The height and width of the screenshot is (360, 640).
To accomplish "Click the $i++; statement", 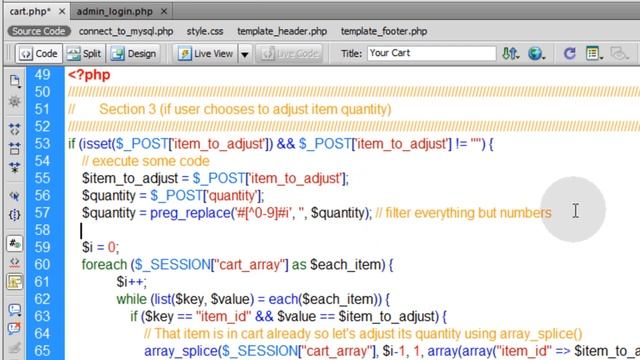I will tap(131, 282).
